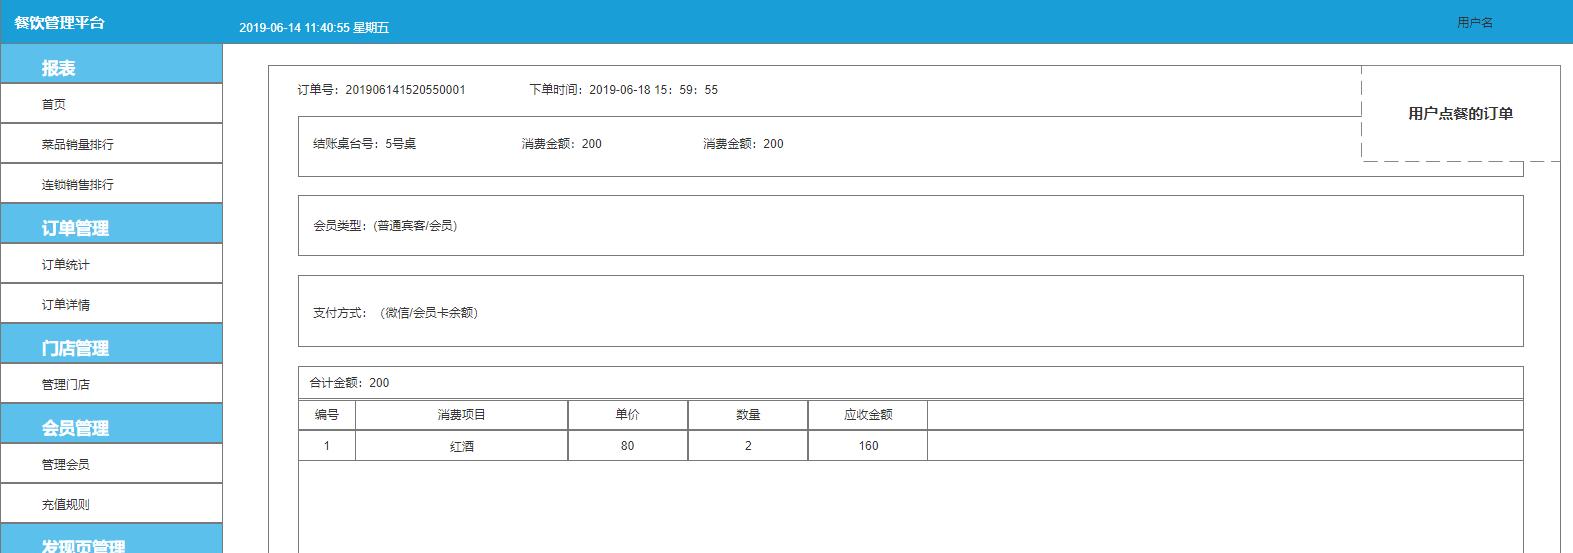The height and width of the screenshot is (553, 1573).
Task: Click the 应收金额 column header
Action: click(x=867, y=415)
